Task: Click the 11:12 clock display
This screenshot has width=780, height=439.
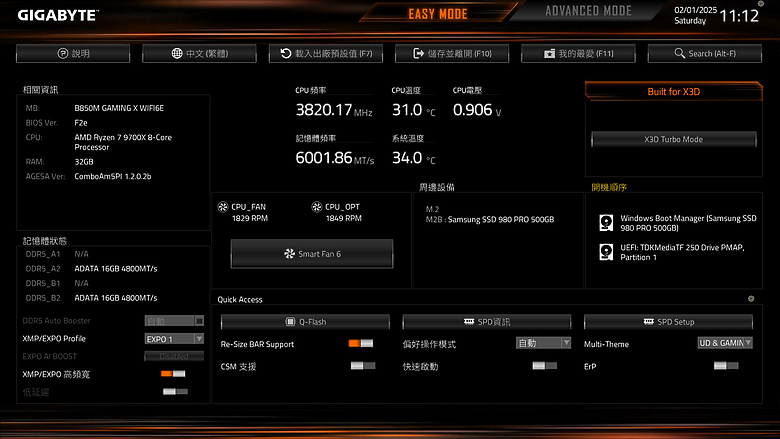Action: [x=739, y=16]
